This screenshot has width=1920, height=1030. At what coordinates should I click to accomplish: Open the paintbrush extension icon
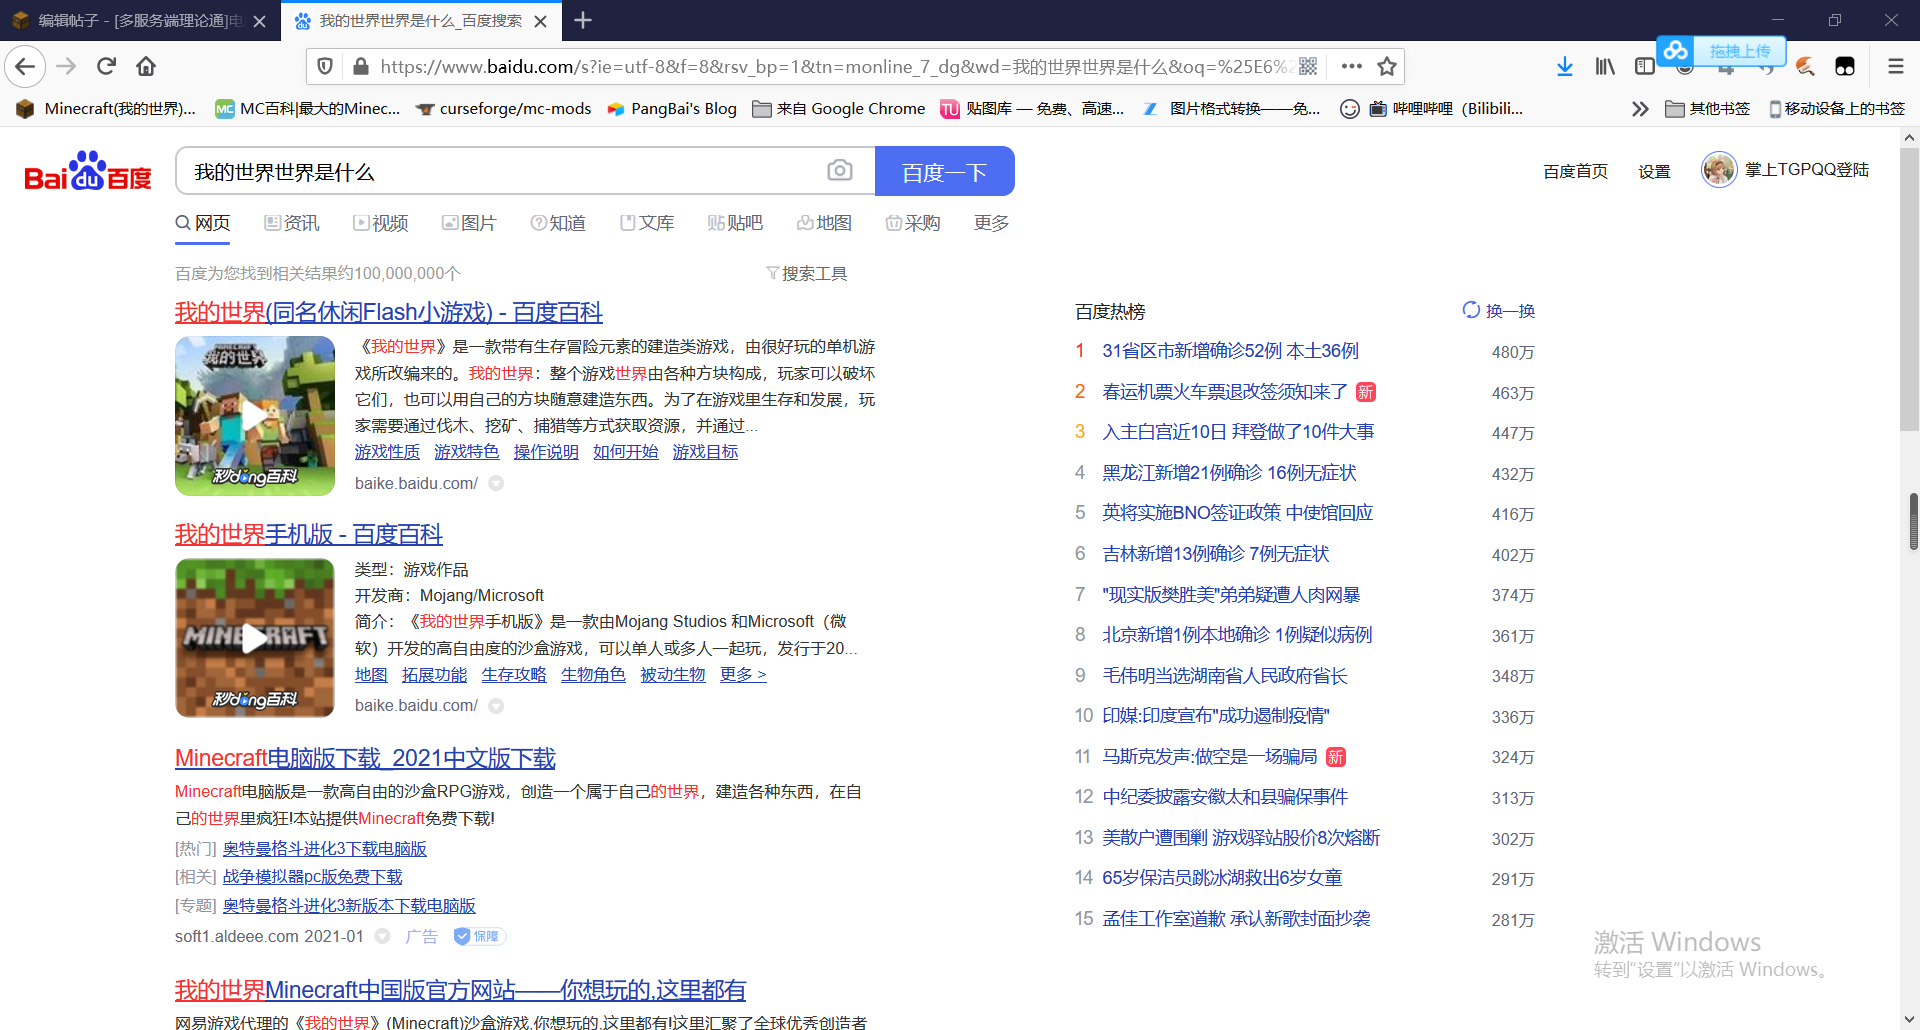pos(1805,67)
